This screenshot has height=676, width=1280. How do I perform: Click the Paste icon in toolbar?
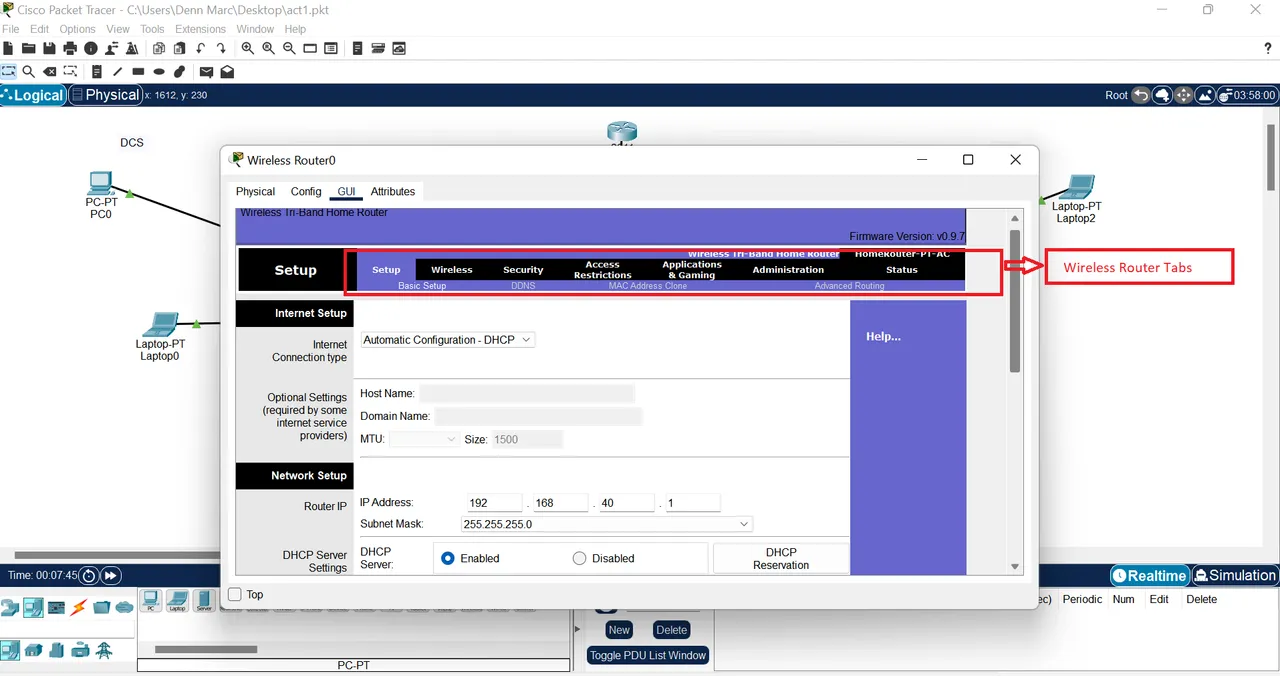click(179, 48)
